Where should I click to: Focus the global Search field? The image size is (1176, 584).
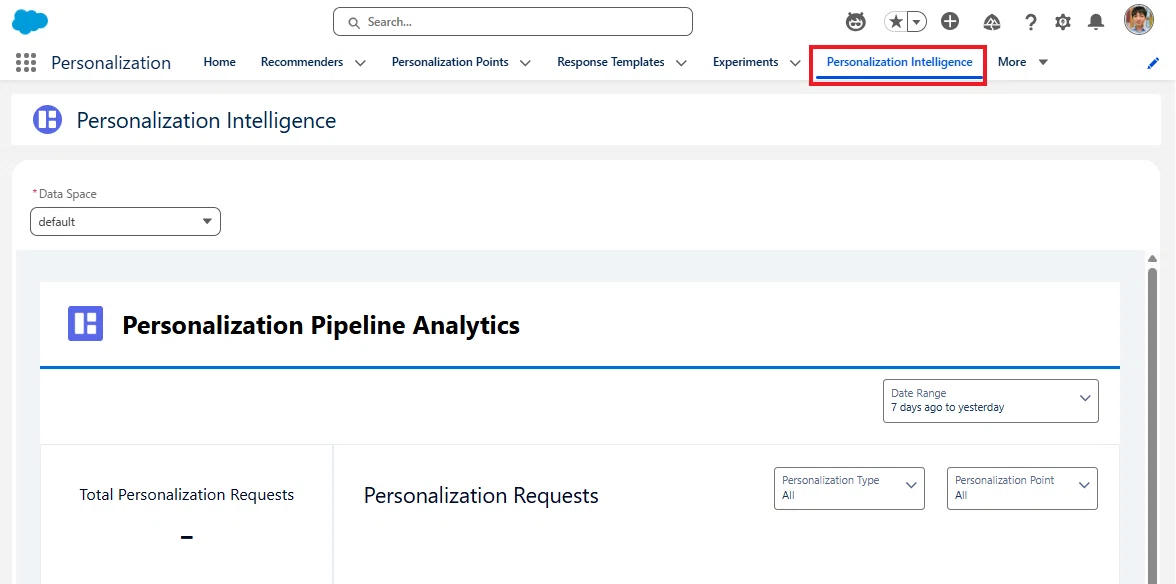[512, 22]
